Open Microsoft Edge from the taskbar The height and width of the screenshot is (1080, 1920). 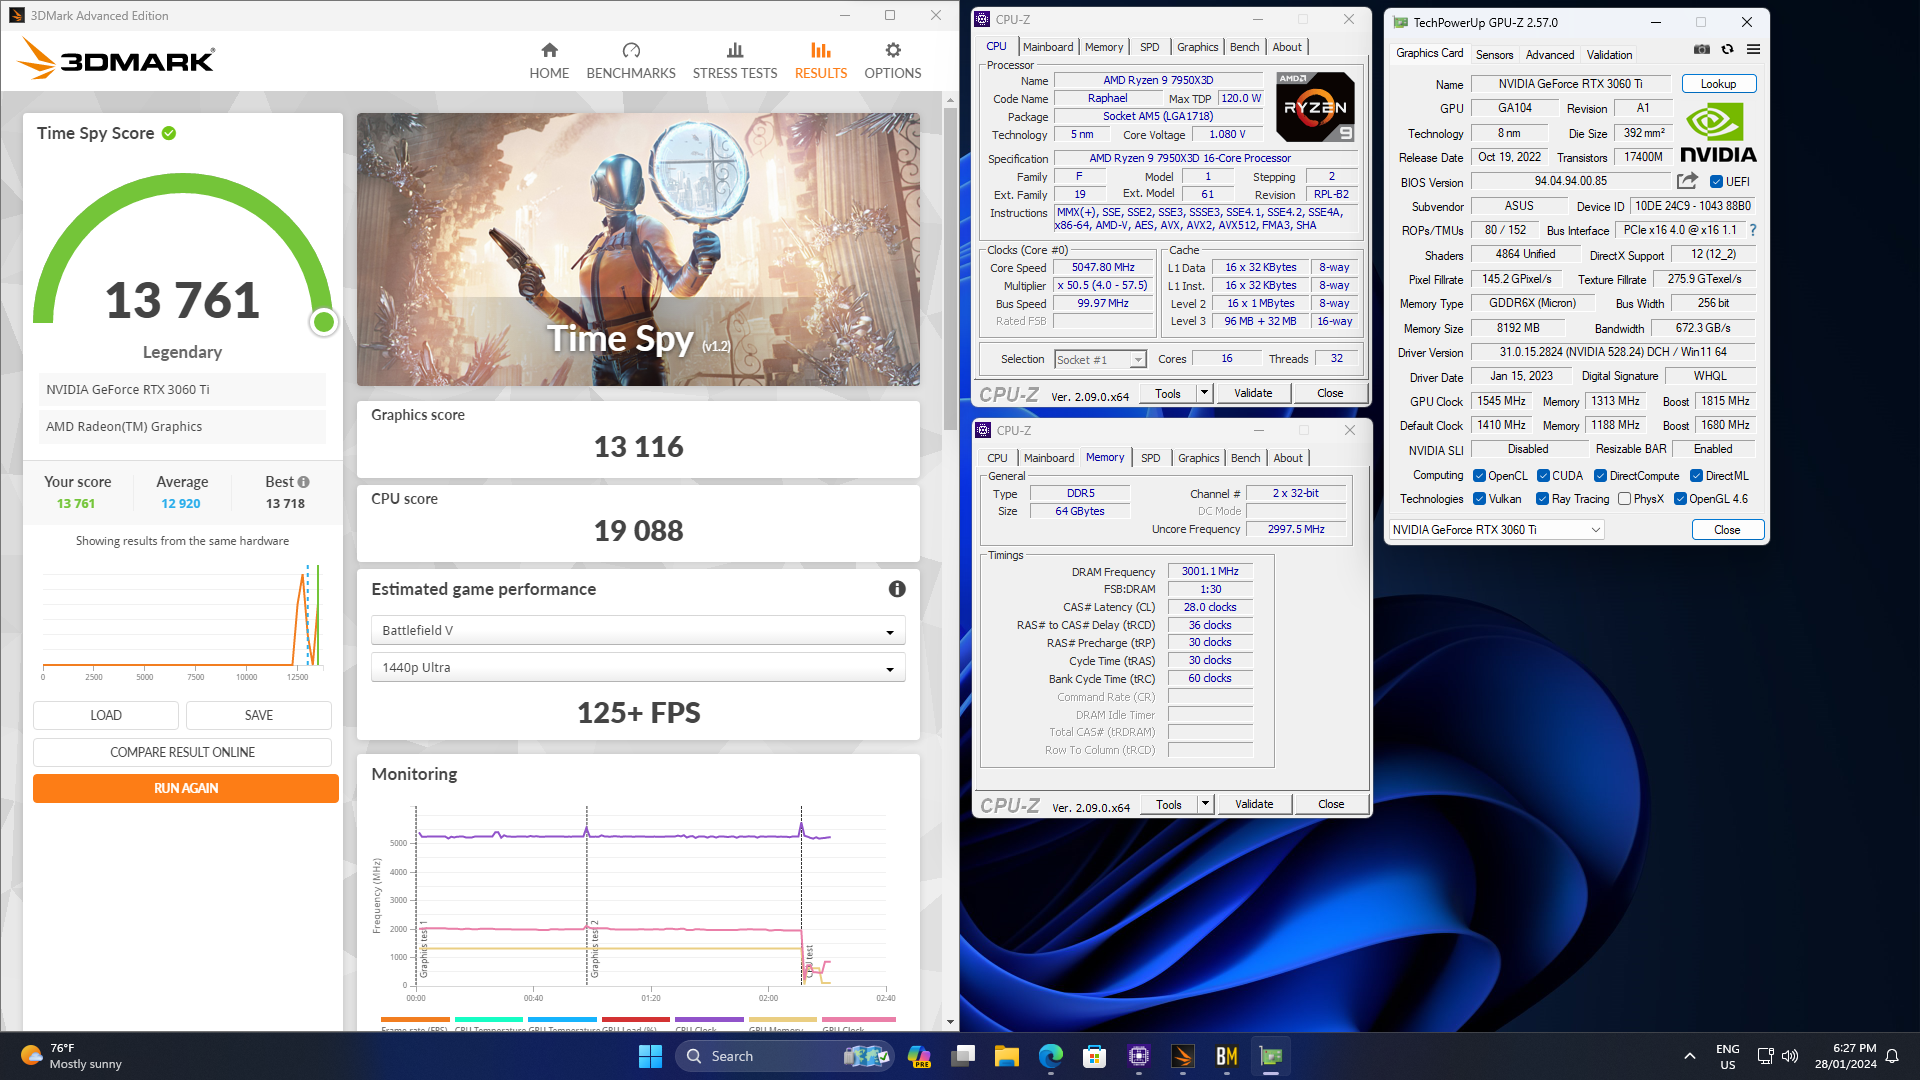[1050, 1056]
